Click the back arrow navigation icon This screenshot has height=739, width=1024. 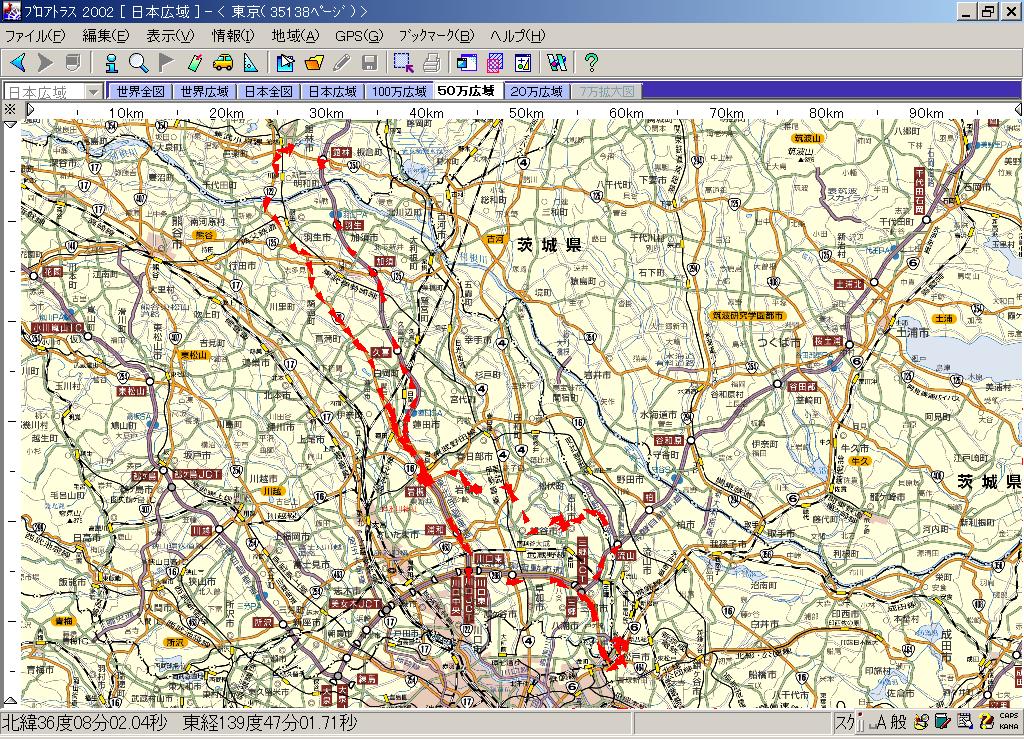[x=17, y=63]
